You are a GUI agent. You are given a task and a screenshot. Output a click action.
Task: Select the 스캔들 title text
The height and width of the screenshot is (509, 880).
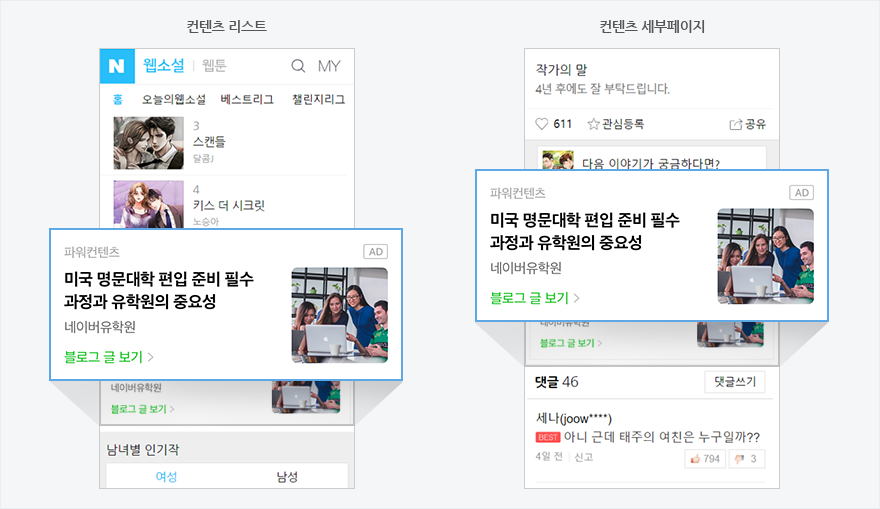[209, 141]
